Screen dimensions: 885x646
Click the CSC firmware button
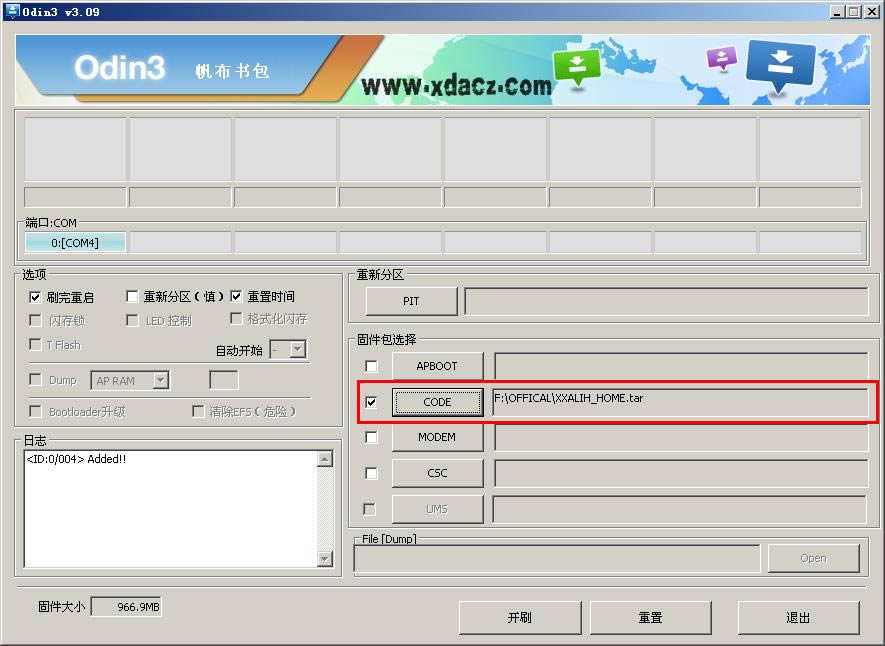[x=437, y=472]
